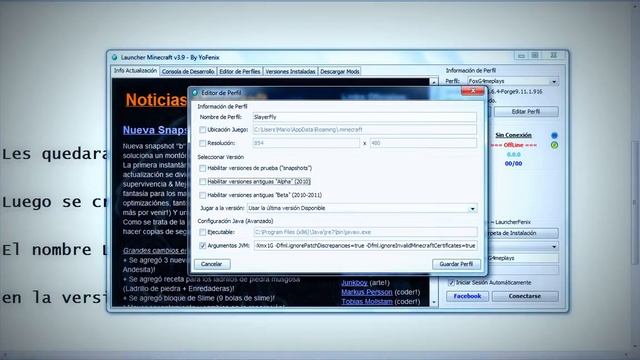Viewport: 640px width, 360px height.
Task: Toggle Iniciar Sesión Automáticamente checkbox
Action: (451, 282)
